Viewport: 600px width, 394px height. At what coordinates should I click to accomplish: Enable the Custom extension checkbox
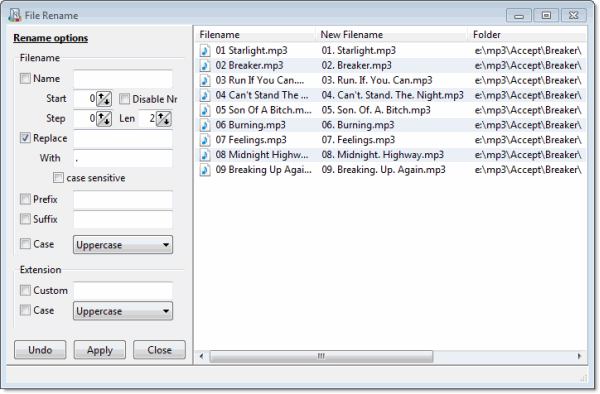pyautogui.click(x=25, y=290)
